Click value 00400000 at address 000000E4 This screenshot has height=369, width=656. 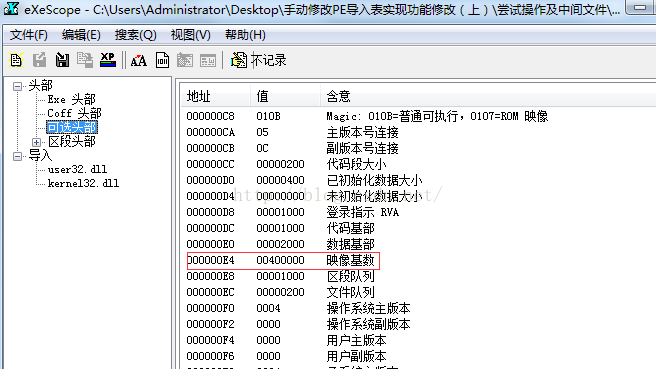[x=280, y=260]
